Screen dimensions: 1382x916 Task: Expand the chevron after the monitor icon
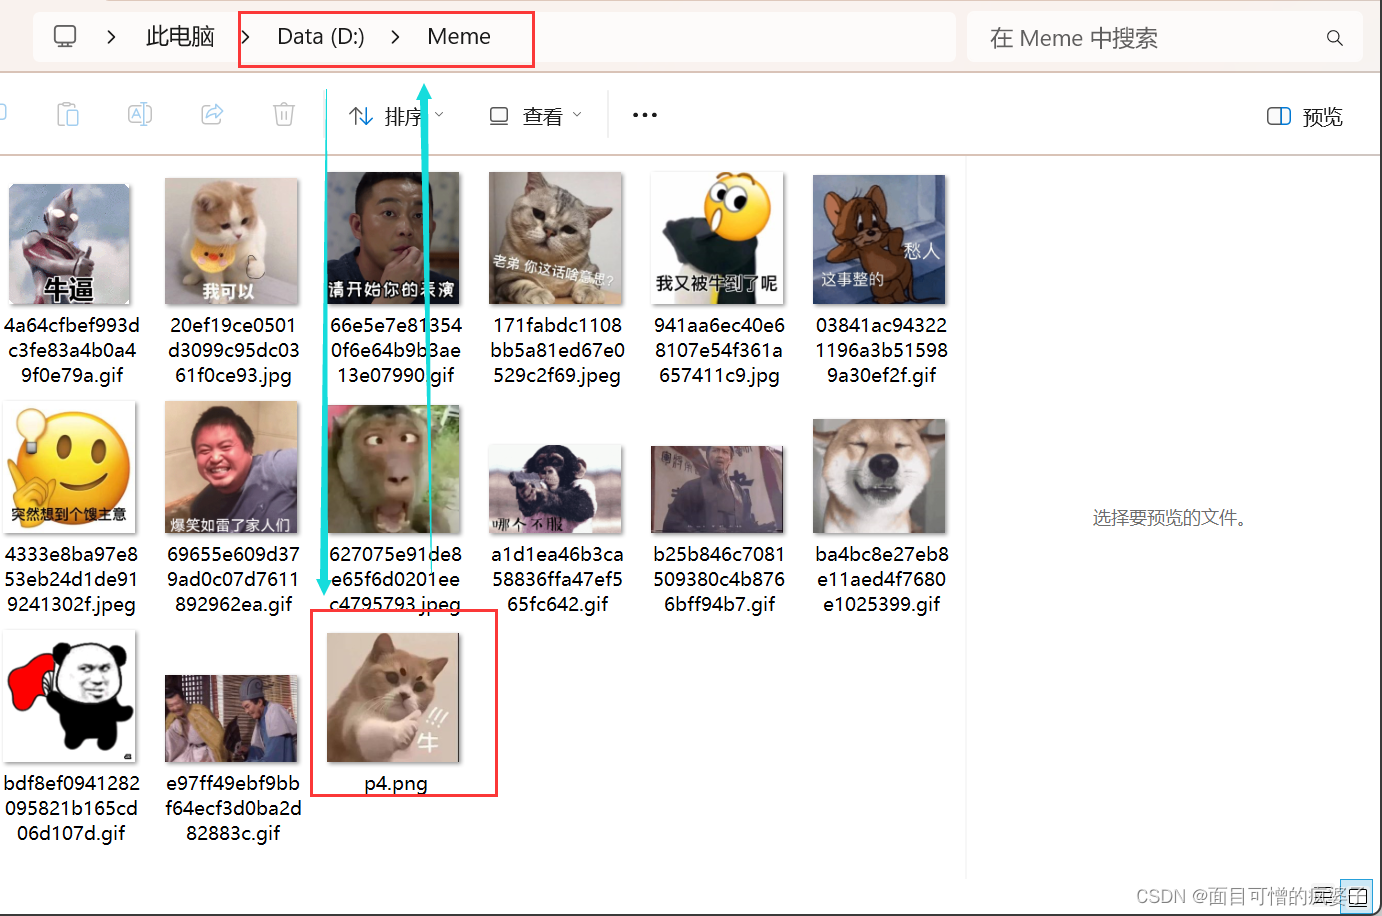coord(111,37)
